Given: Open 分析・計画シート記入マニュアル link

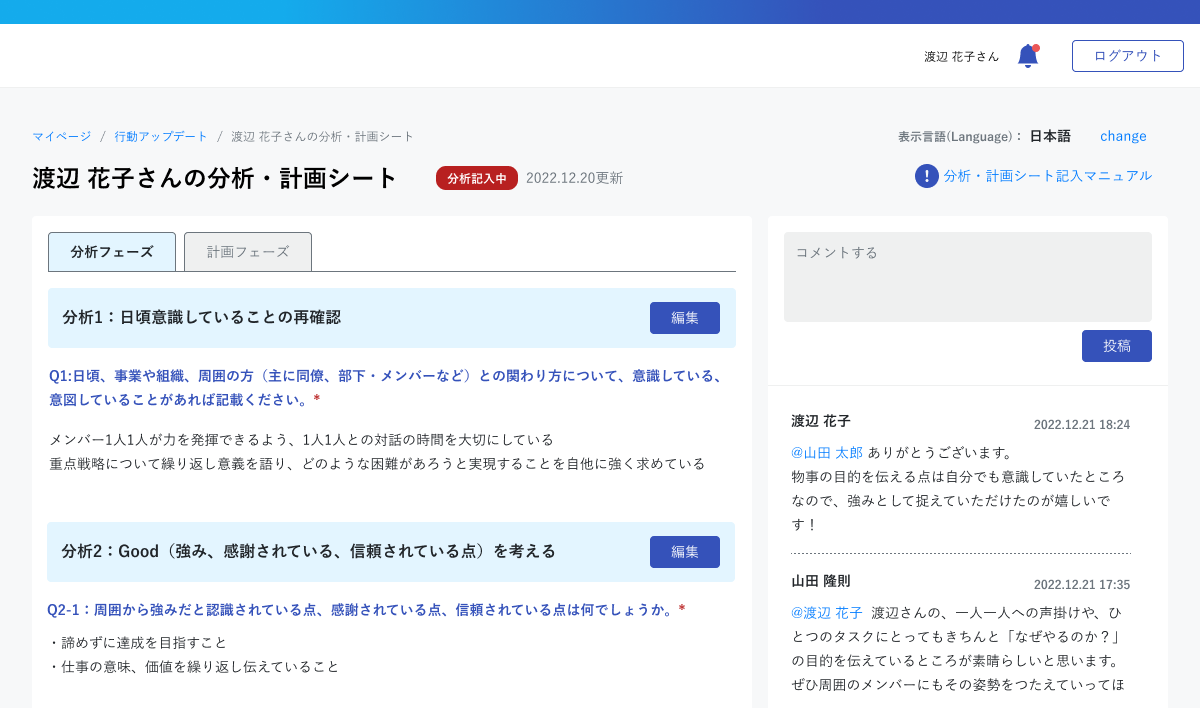Looking at the screenshot, I should (x=1047, y=176).
